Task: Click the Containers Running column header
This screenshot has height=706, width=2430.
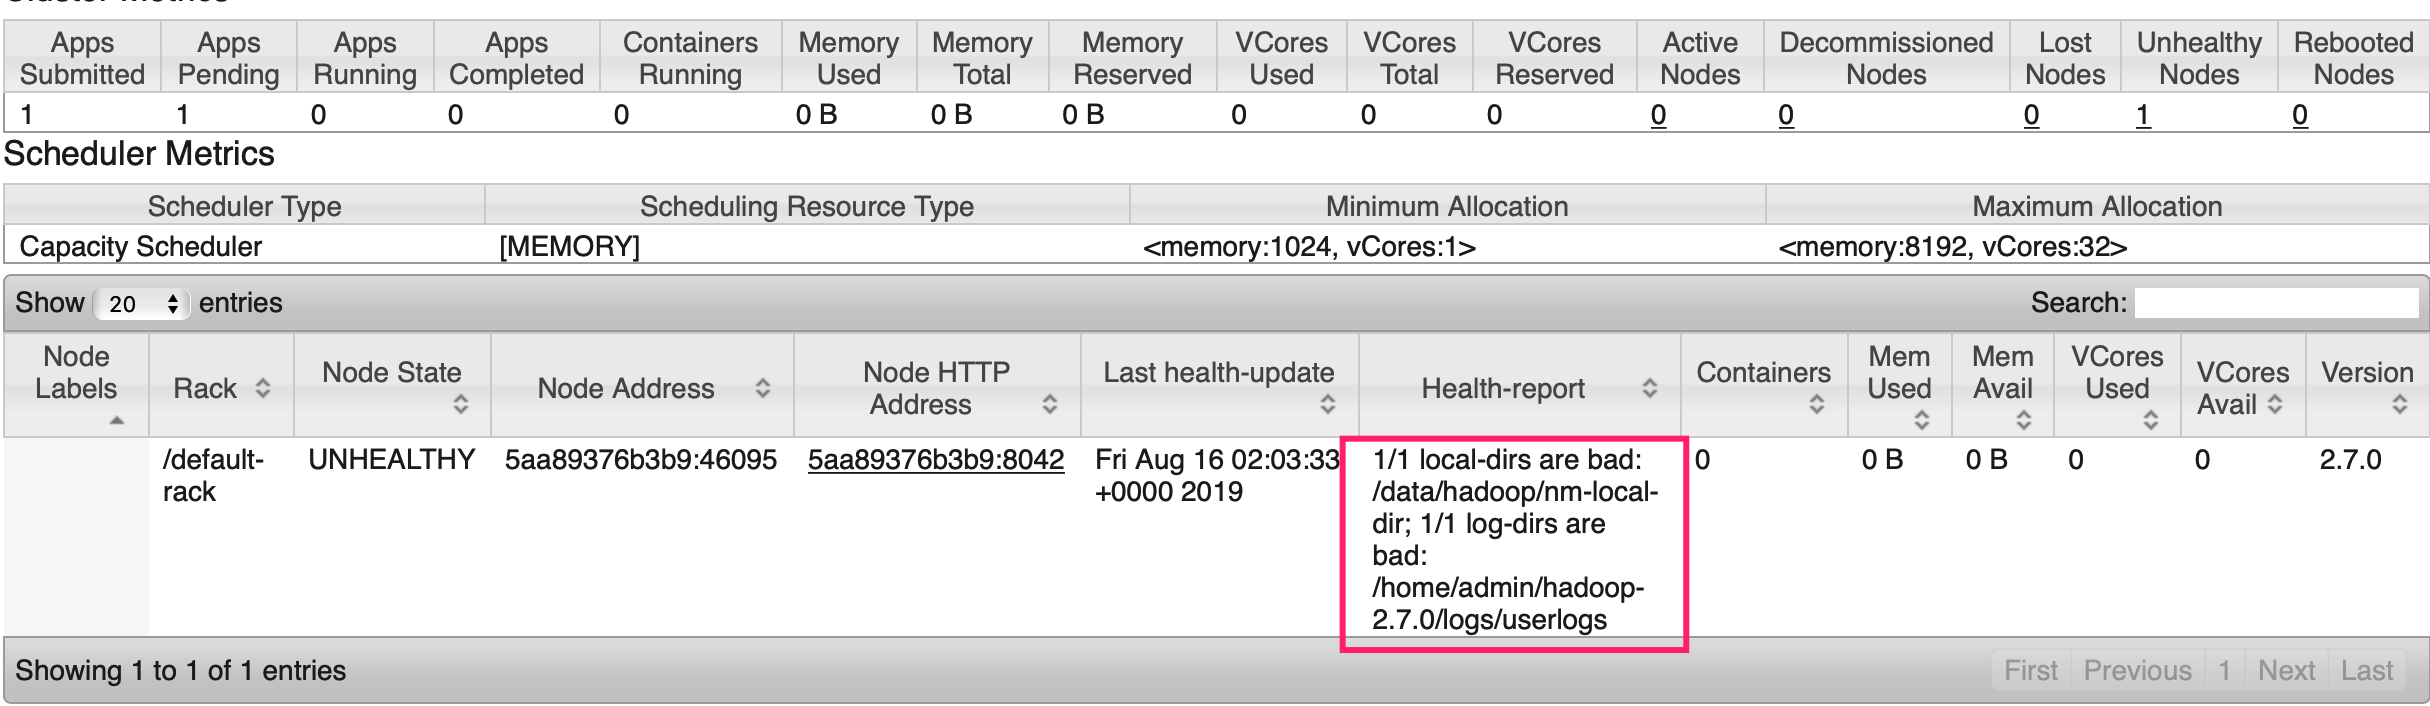Action: pyautogui.click(x=690, y=58)
